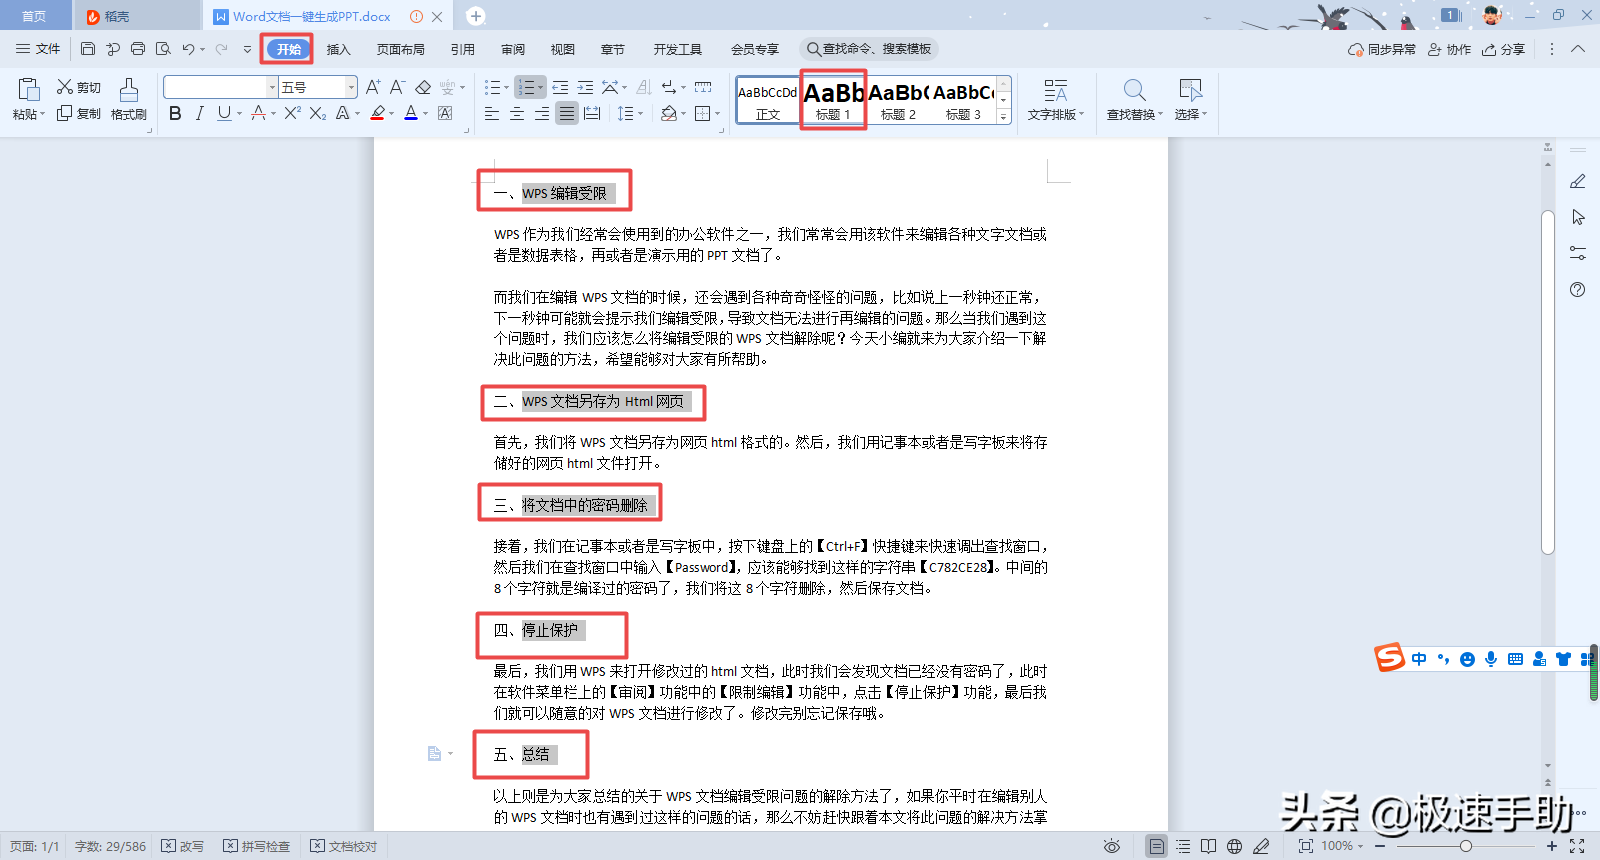
Task: Increase paragraph indent
Action: (x=585, y=87)
